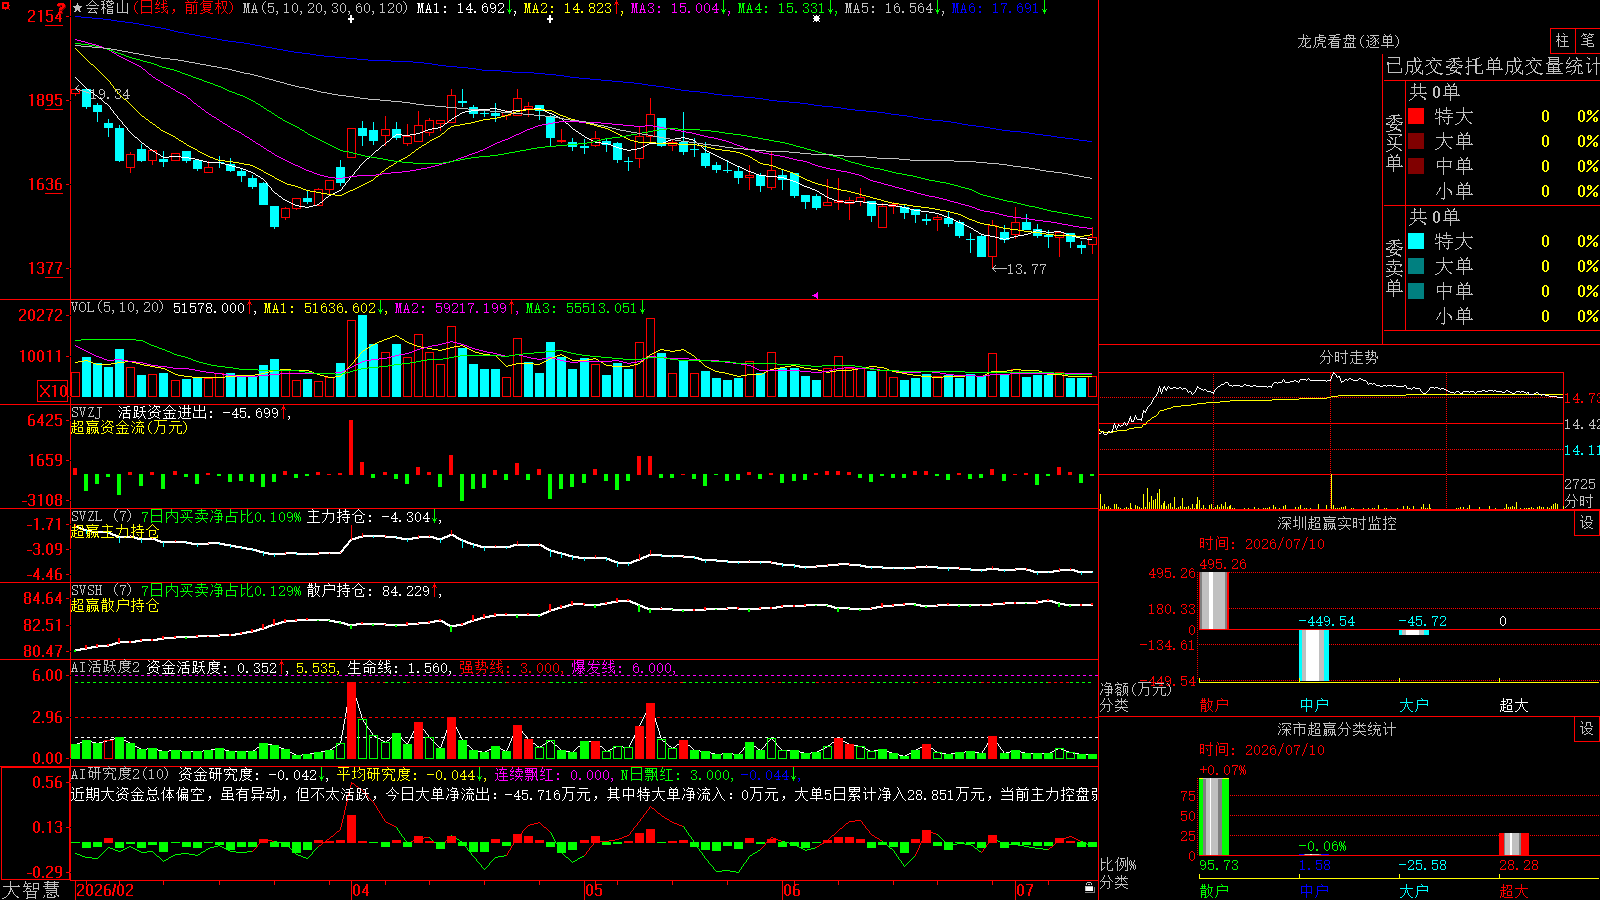
Task: Click the magenta triangle marker below the candlestick chart
Action: [x=815, y=295]
